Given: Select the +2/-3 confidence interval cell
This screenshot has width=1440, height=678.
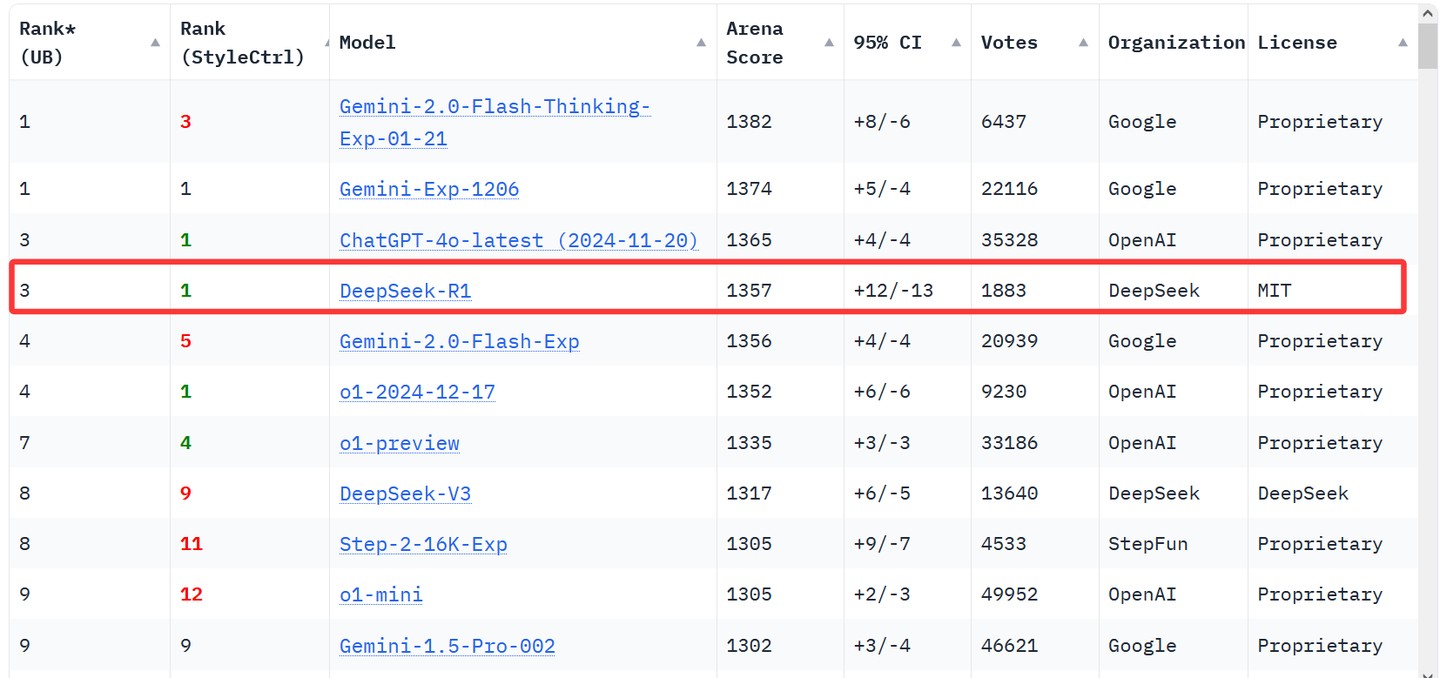Looking at the screenshot, I should [x=881, y=595].
